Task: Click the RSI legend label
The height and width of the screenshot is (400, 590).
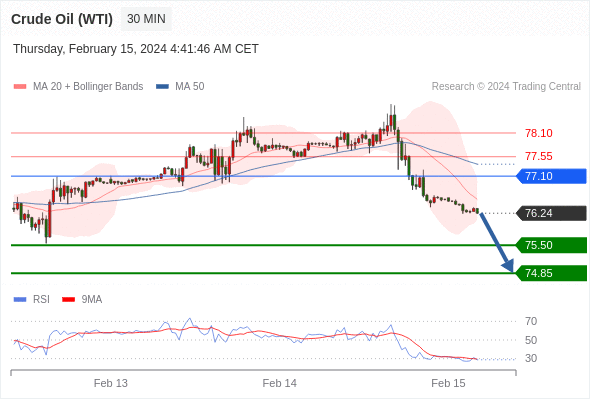Action: coord(41,300)
